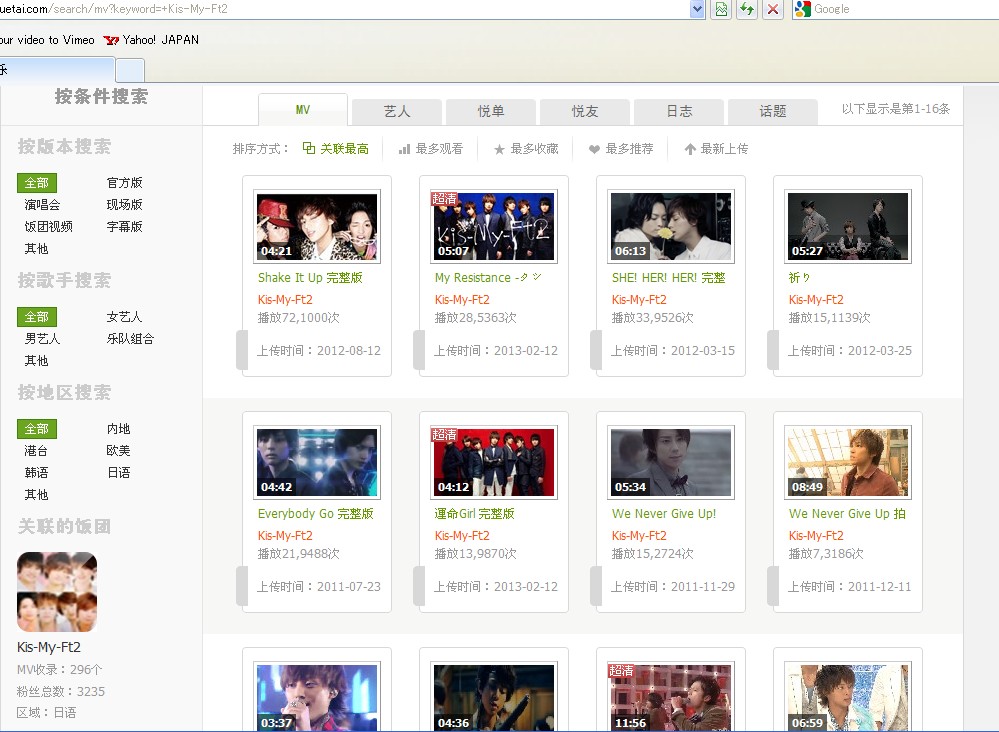Click the Yahoo! red Y favicon
This screenshot has width=999, height=732.
111,40
